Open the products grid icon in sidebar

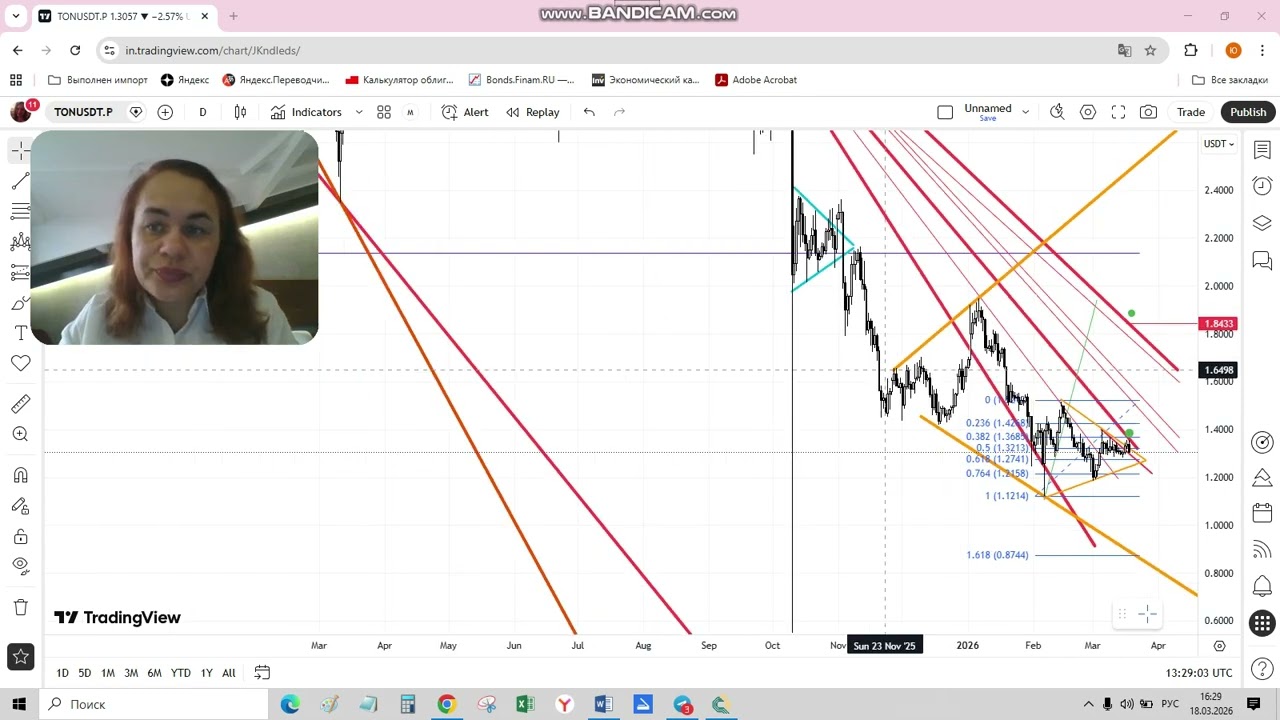[1262, 624]
